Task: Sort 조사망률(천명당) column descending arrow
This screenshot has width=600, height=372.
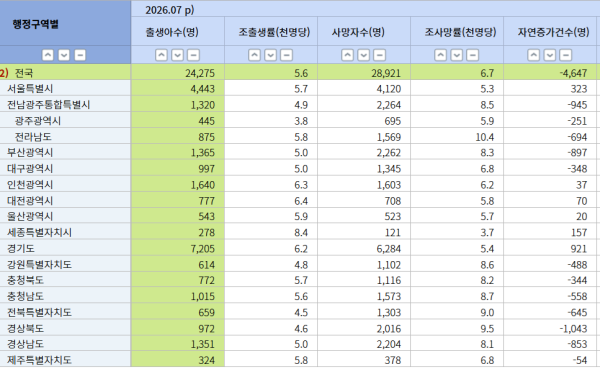Action: [457, 55]
